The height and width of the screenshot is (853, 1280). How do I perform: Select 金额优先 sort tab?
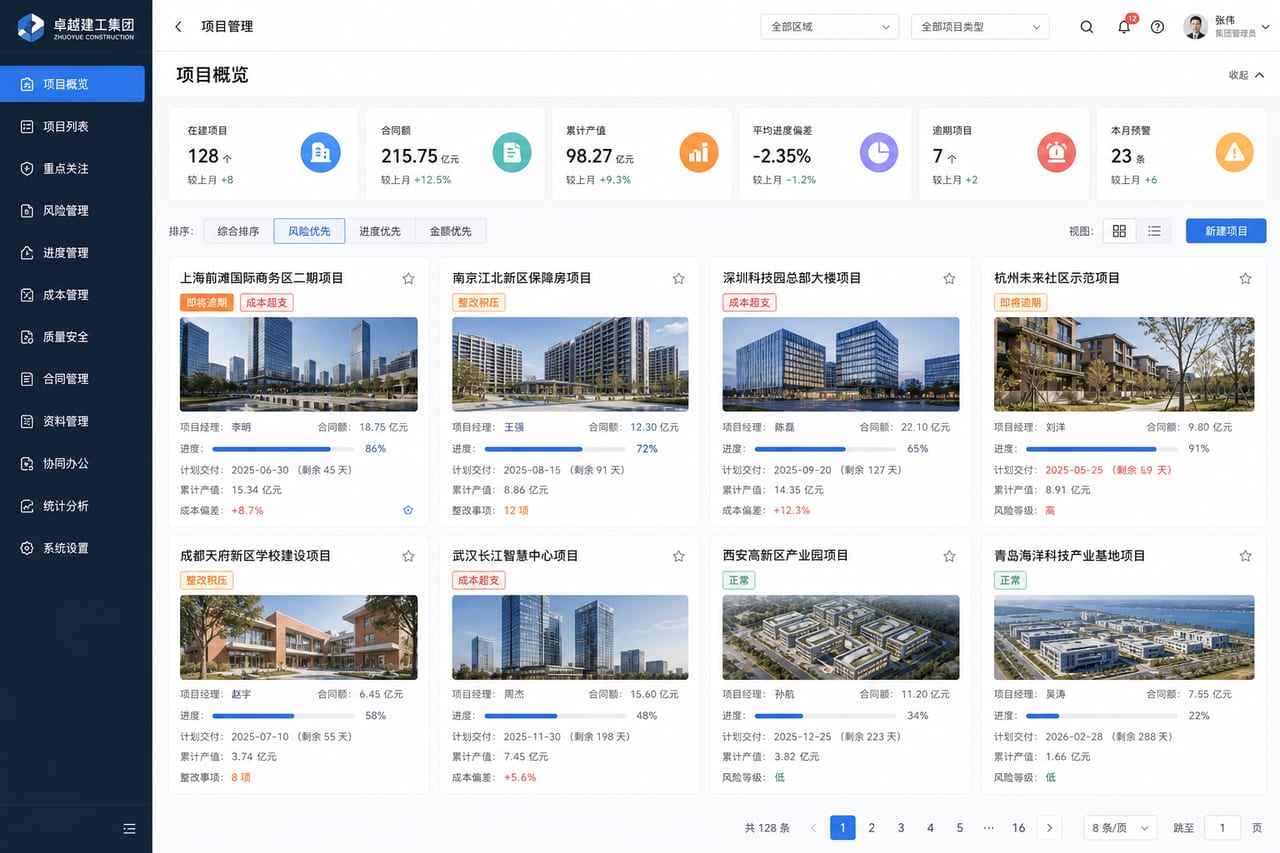point(451,231)
